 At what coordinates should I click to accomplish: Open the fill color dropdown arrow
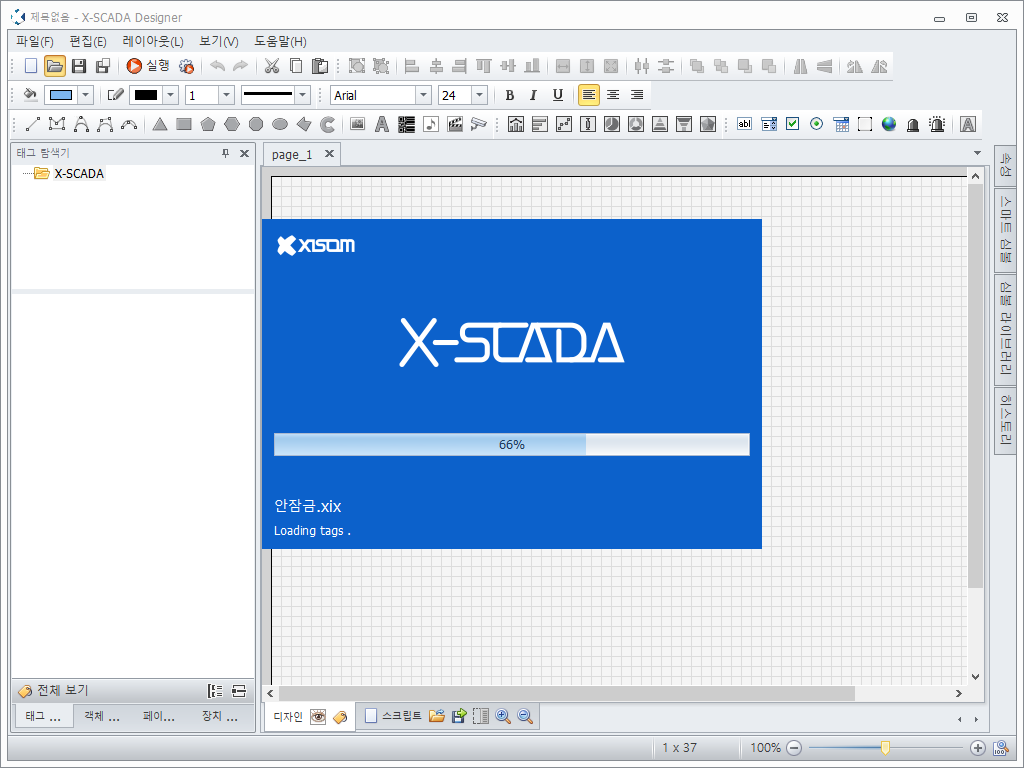tap(86, 95)
